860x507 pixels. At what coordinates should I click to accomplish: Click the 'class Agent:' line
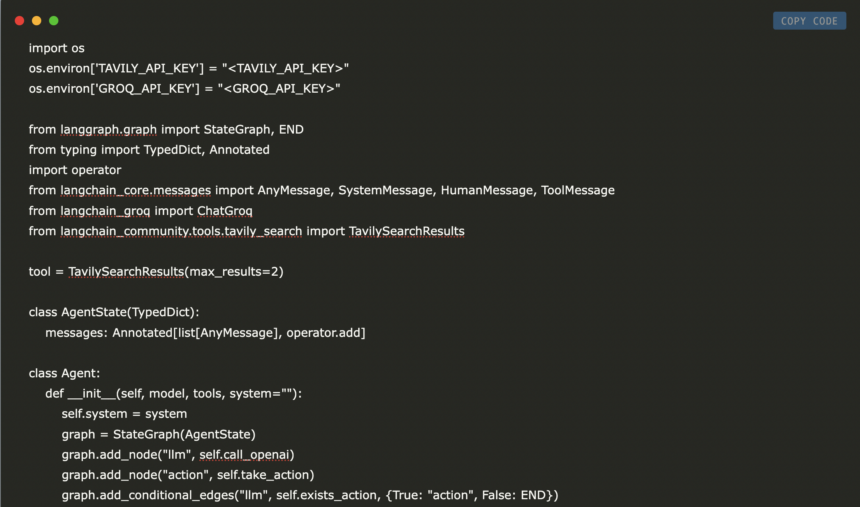click(x=66, y=373)
